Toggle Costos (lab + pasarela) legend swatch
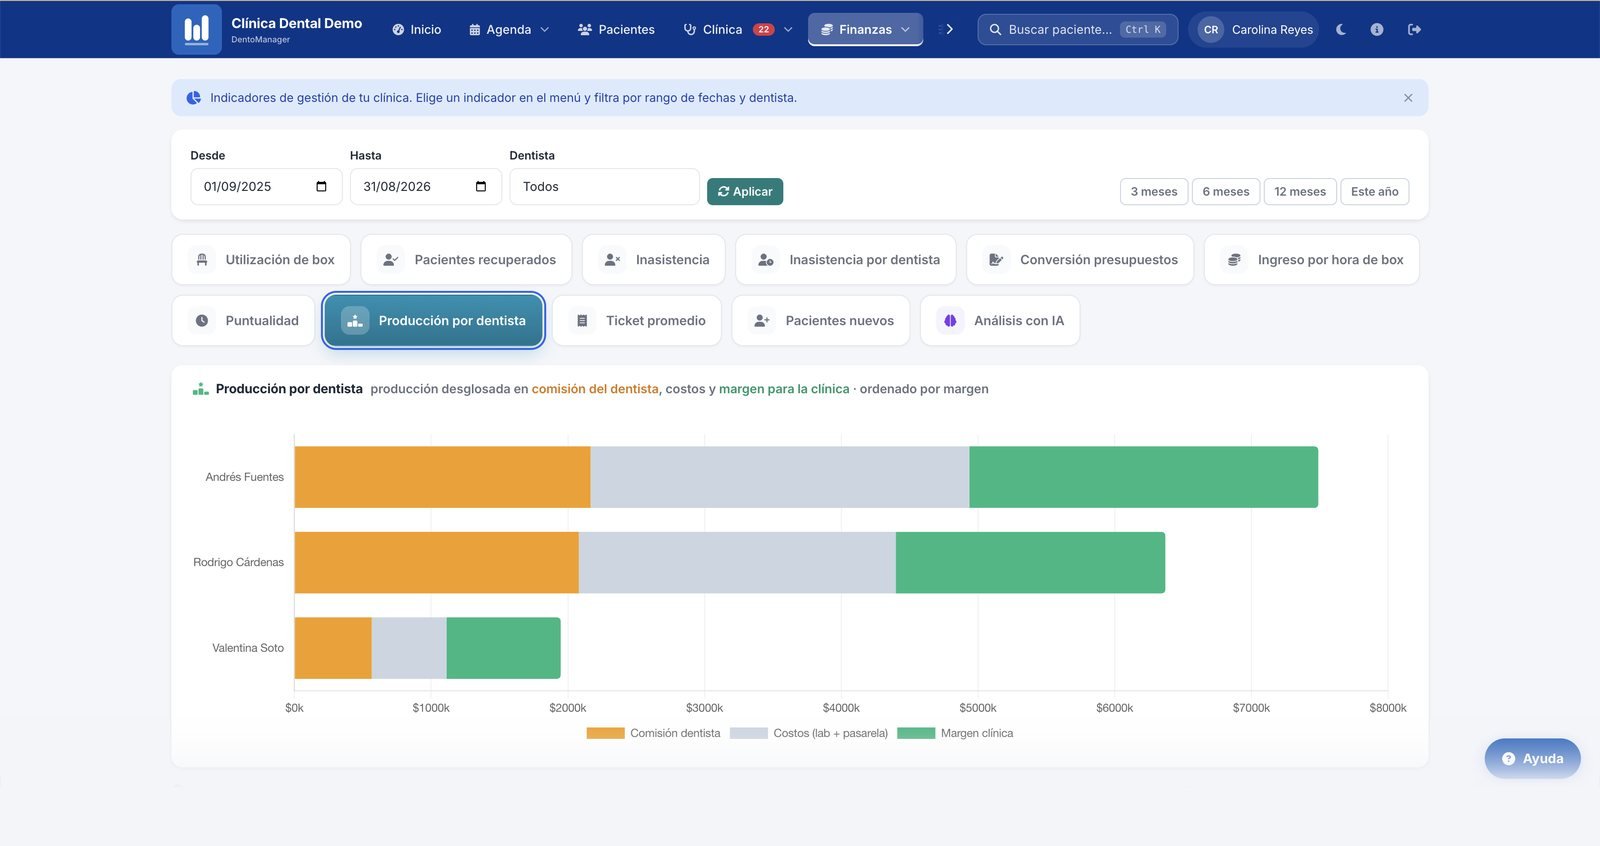The width and height of the screenshot is (1600, 846). click(749, 733)
